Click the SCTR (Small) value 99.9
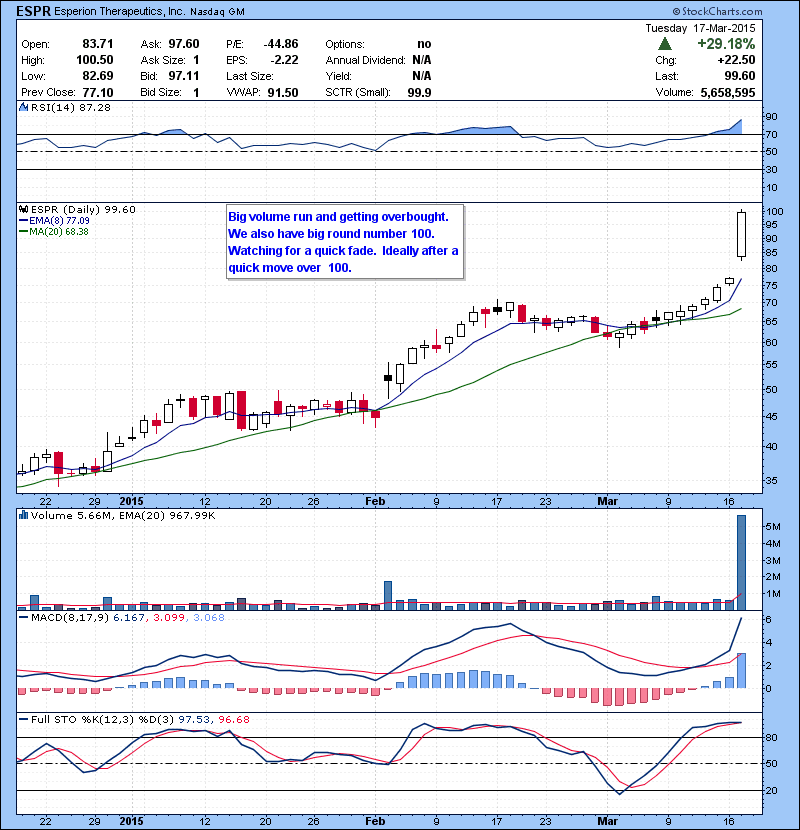This screenshot has height=830, width=800. 419,93
